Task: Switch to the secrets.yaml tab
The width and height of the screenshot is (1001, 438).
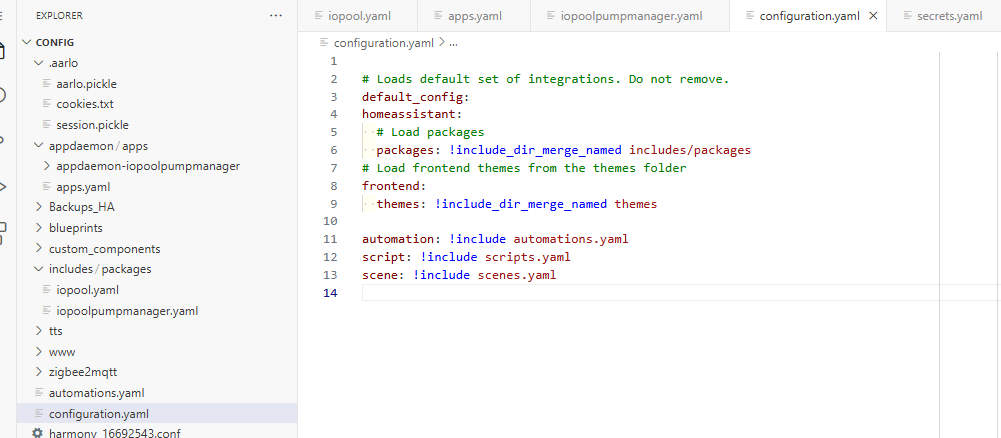Action: (944, 16)
